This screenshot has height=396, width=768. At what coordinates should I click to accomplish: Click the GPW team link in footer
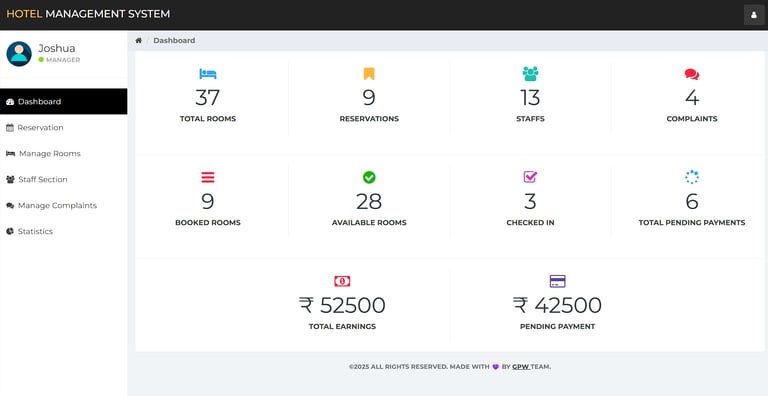pos(521,367)
